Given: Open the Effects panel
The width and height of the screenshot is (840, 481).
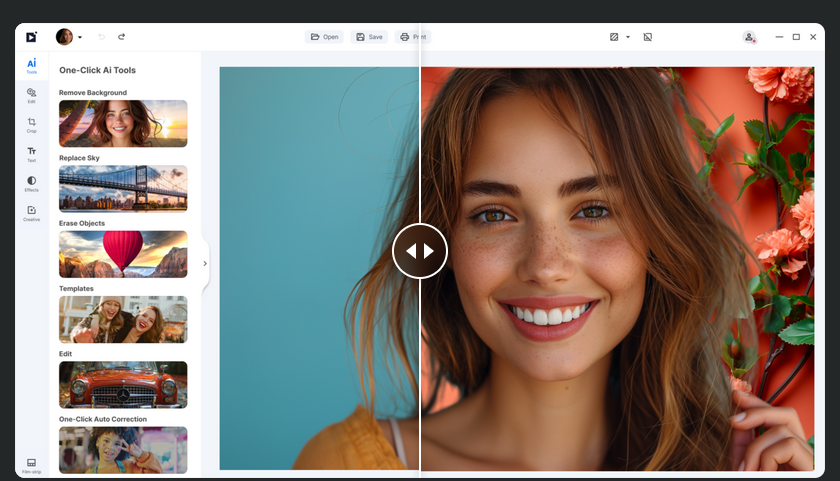Looking at the screenshot, I should (31, 183).
